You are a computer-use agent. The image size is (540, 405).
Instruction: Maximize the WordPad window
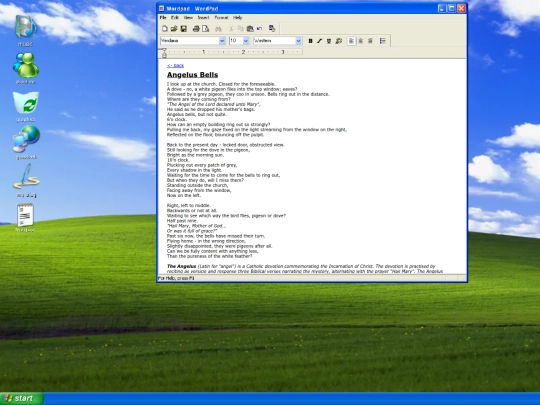click(x=451, y=9)
